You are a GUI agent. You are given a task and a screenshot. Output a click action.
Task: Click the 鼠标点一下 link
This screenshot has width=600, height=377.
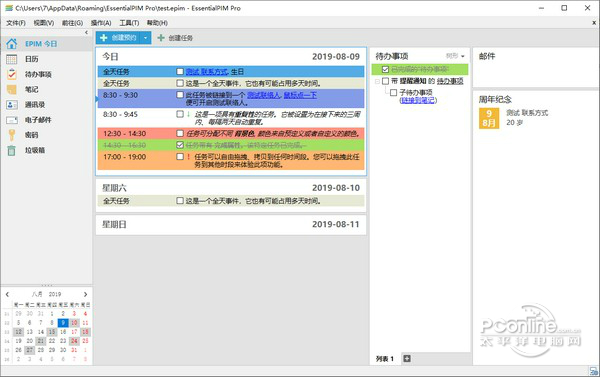[300, 95]
